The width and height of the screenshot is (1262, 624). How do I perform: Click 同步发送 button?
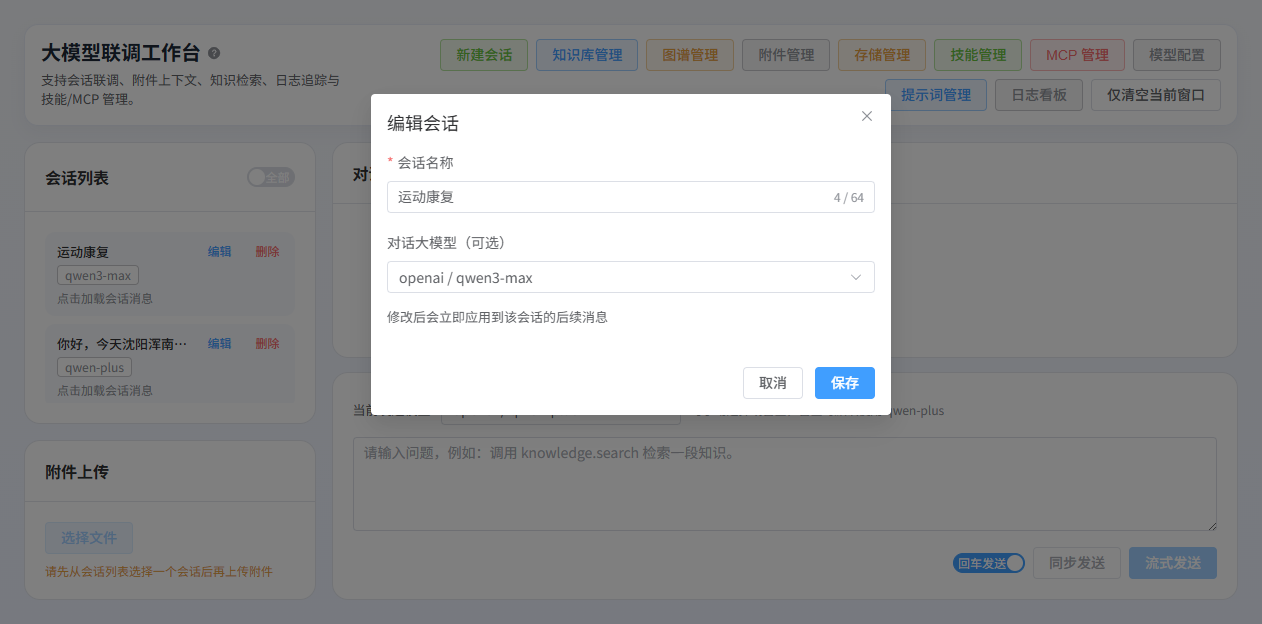tap(1077, 563)
